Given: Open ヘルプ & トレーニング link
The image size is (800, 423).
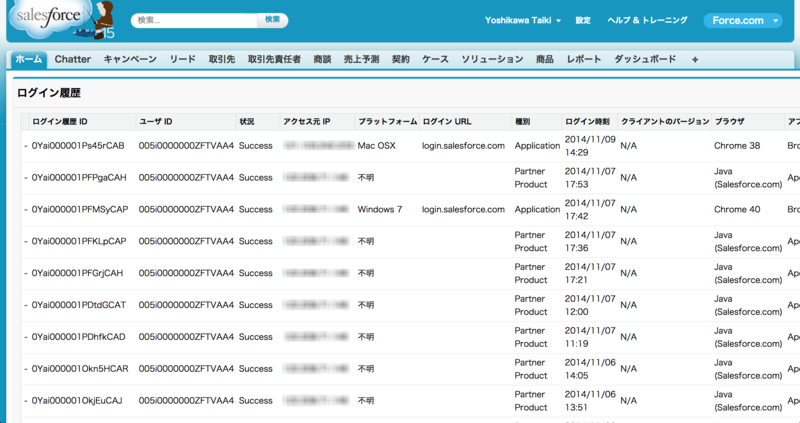Looking at the screenshot, I should [647, 20].
